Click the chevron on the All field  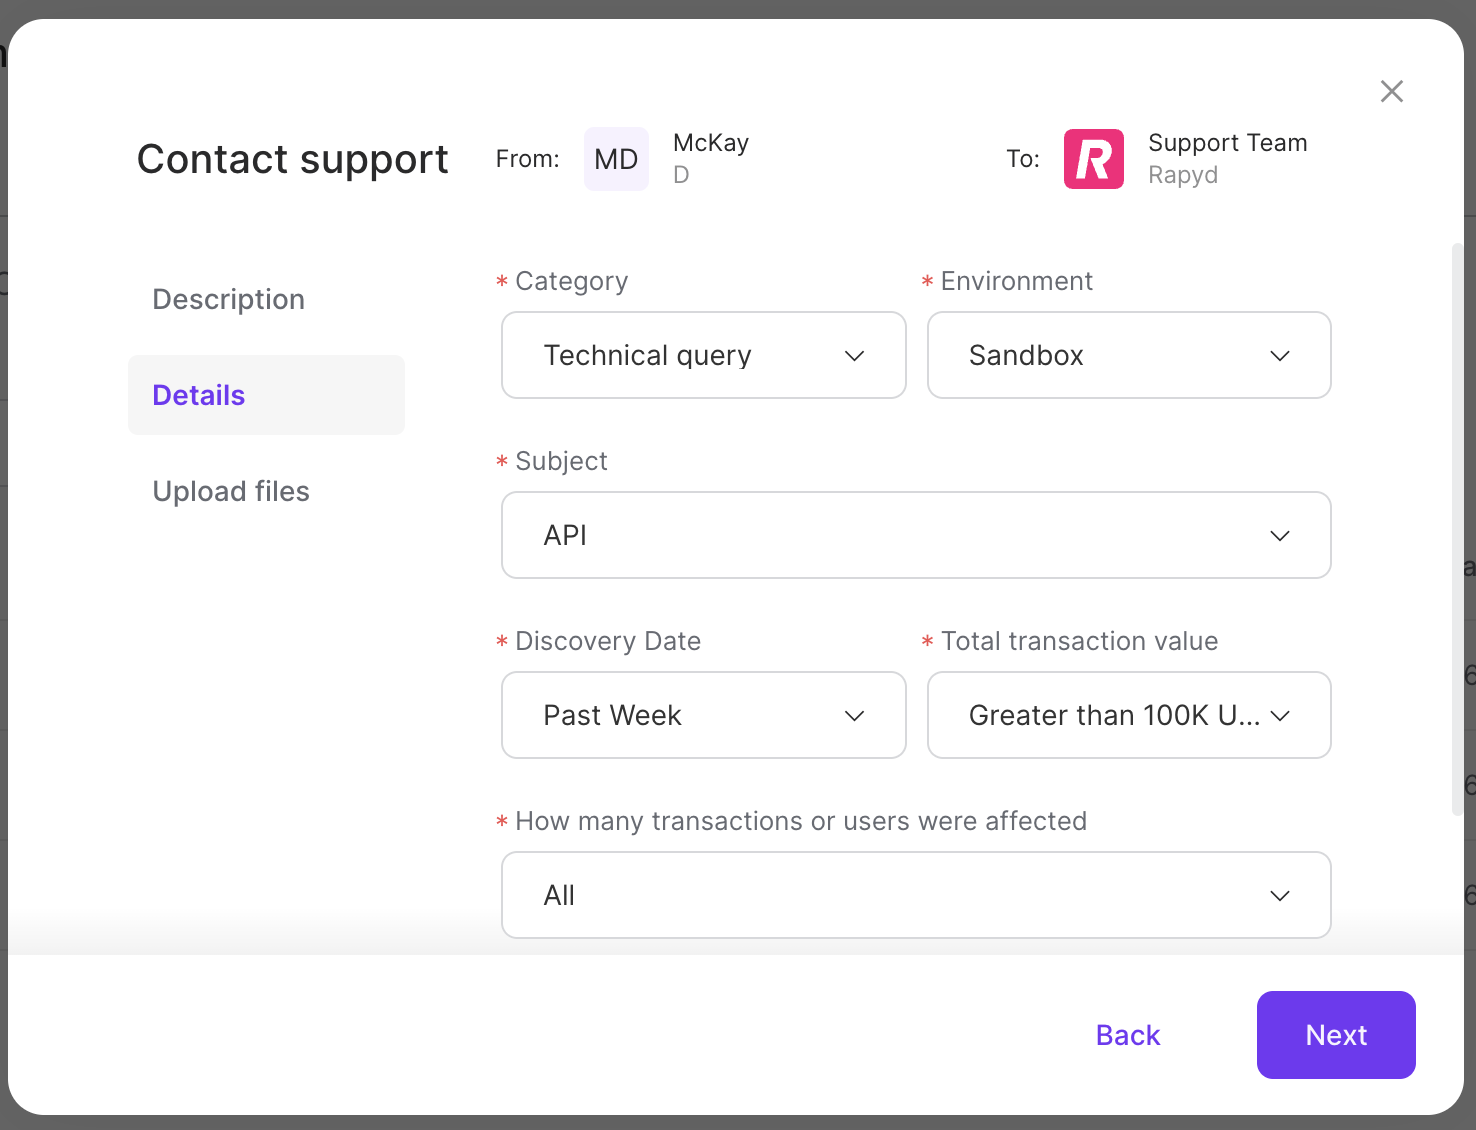tap(1280, 895)
